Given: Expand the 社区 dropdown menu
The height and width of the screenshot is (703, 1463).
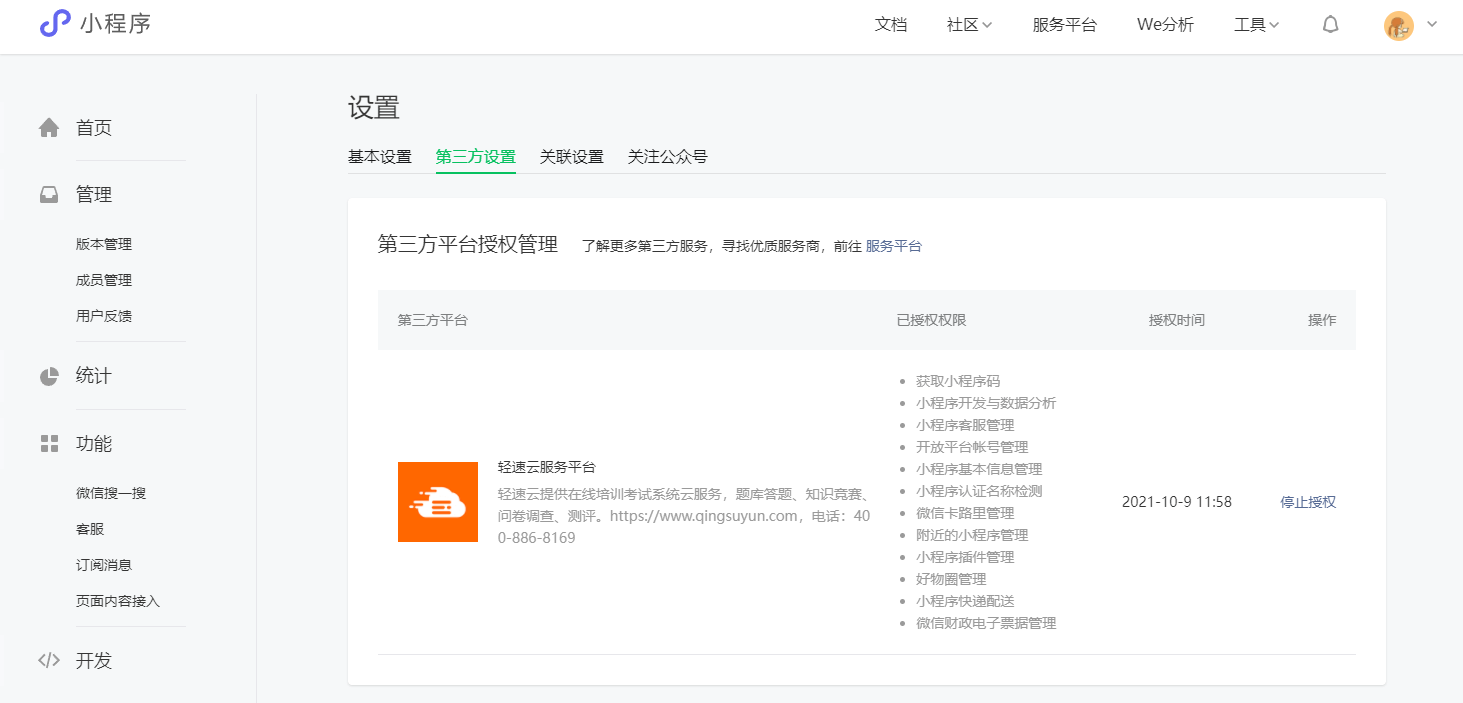Looking at the screenshot, I should [x=969, y=25].
